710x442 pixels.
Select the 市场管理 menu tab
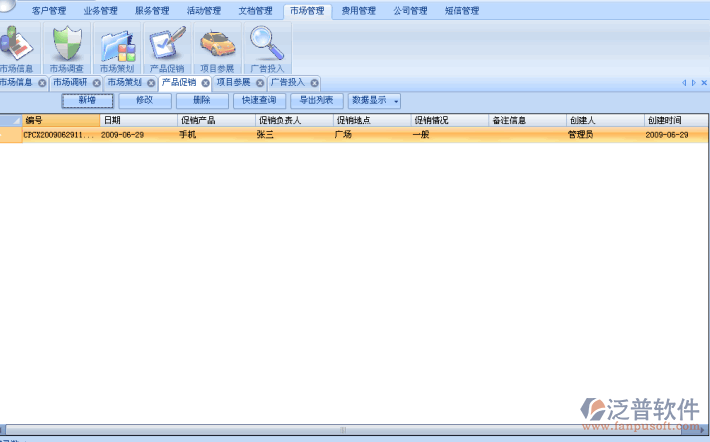pyautogui.click(x=307, y=11)
